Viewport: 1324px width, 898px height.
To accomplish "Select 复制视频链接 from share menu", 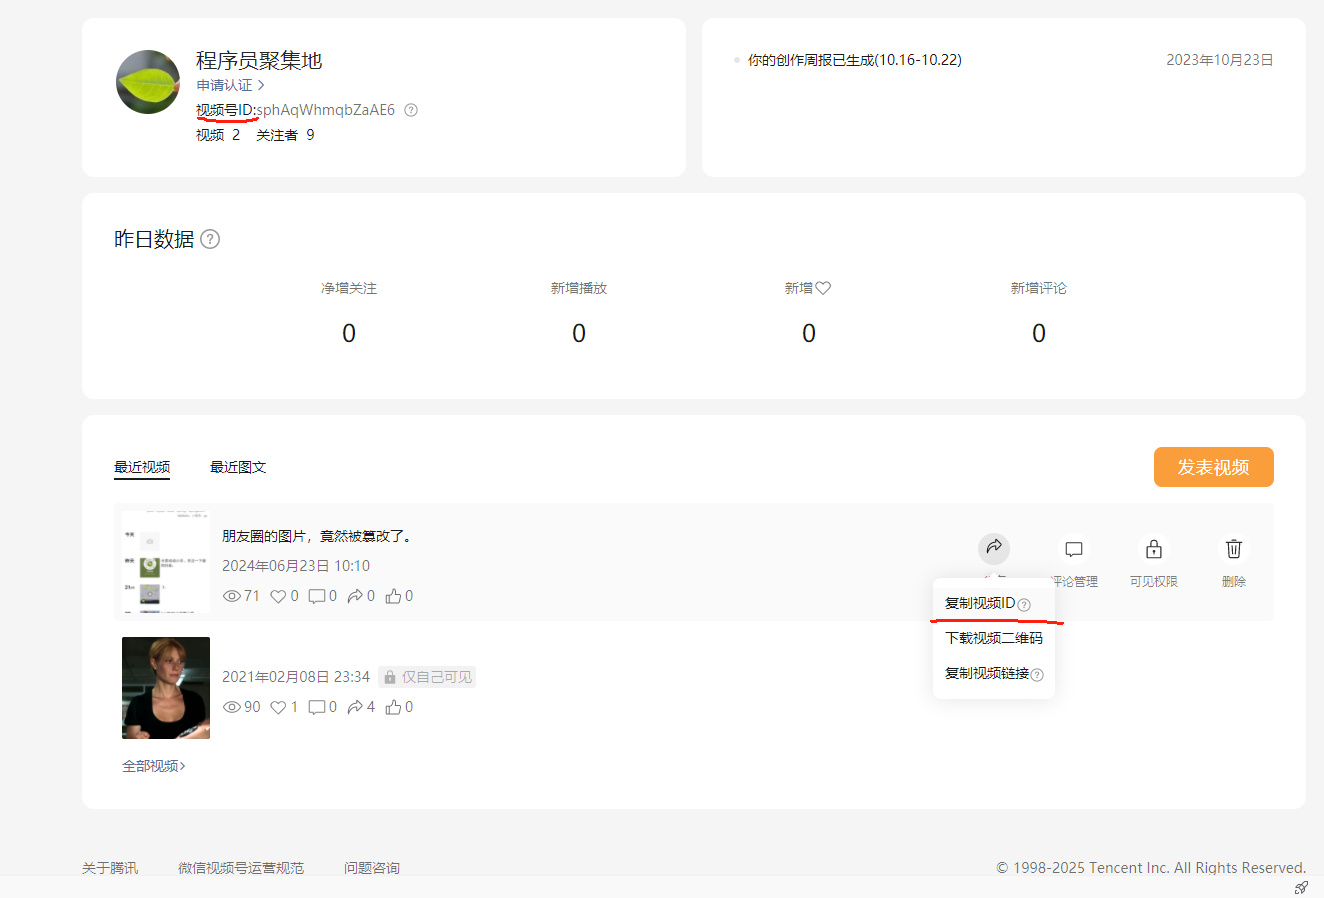I will (986, 673).
